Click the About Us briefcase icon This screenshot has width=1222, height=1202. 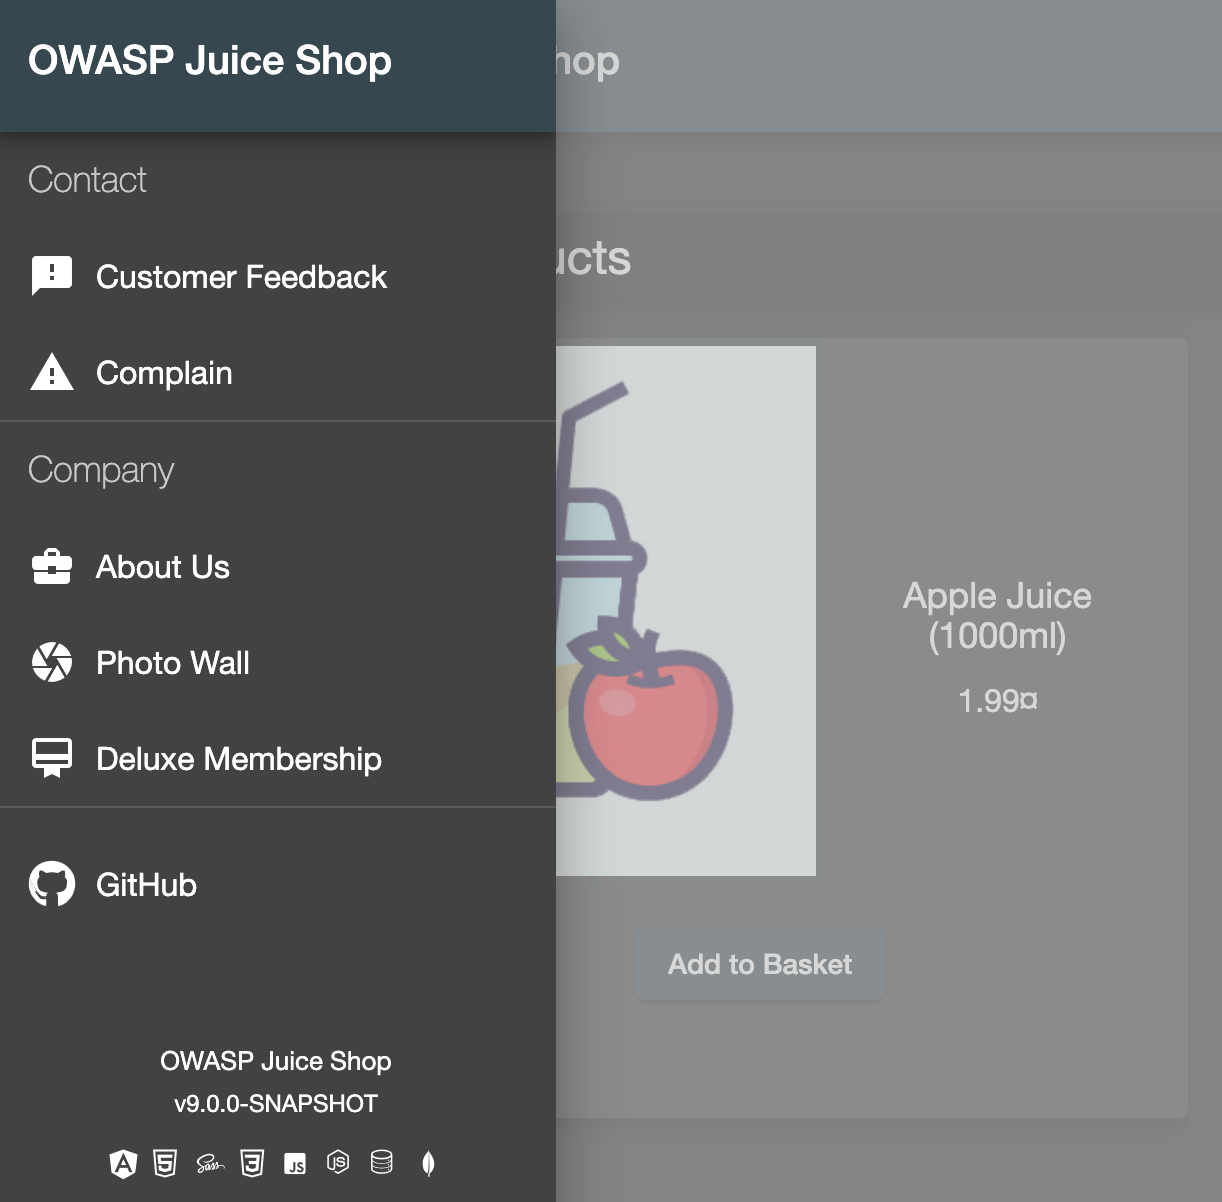52,567
